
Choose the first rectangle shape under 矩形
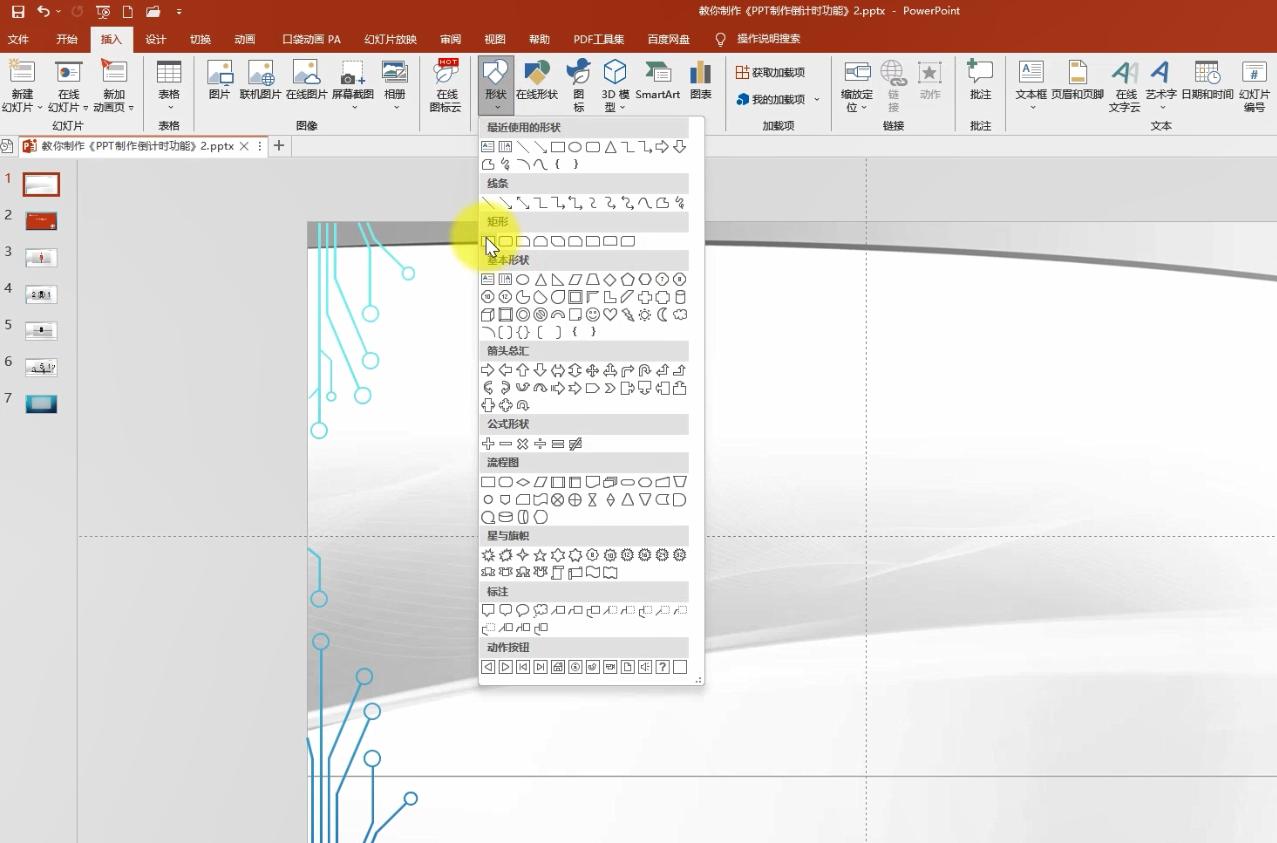[488, 241]
